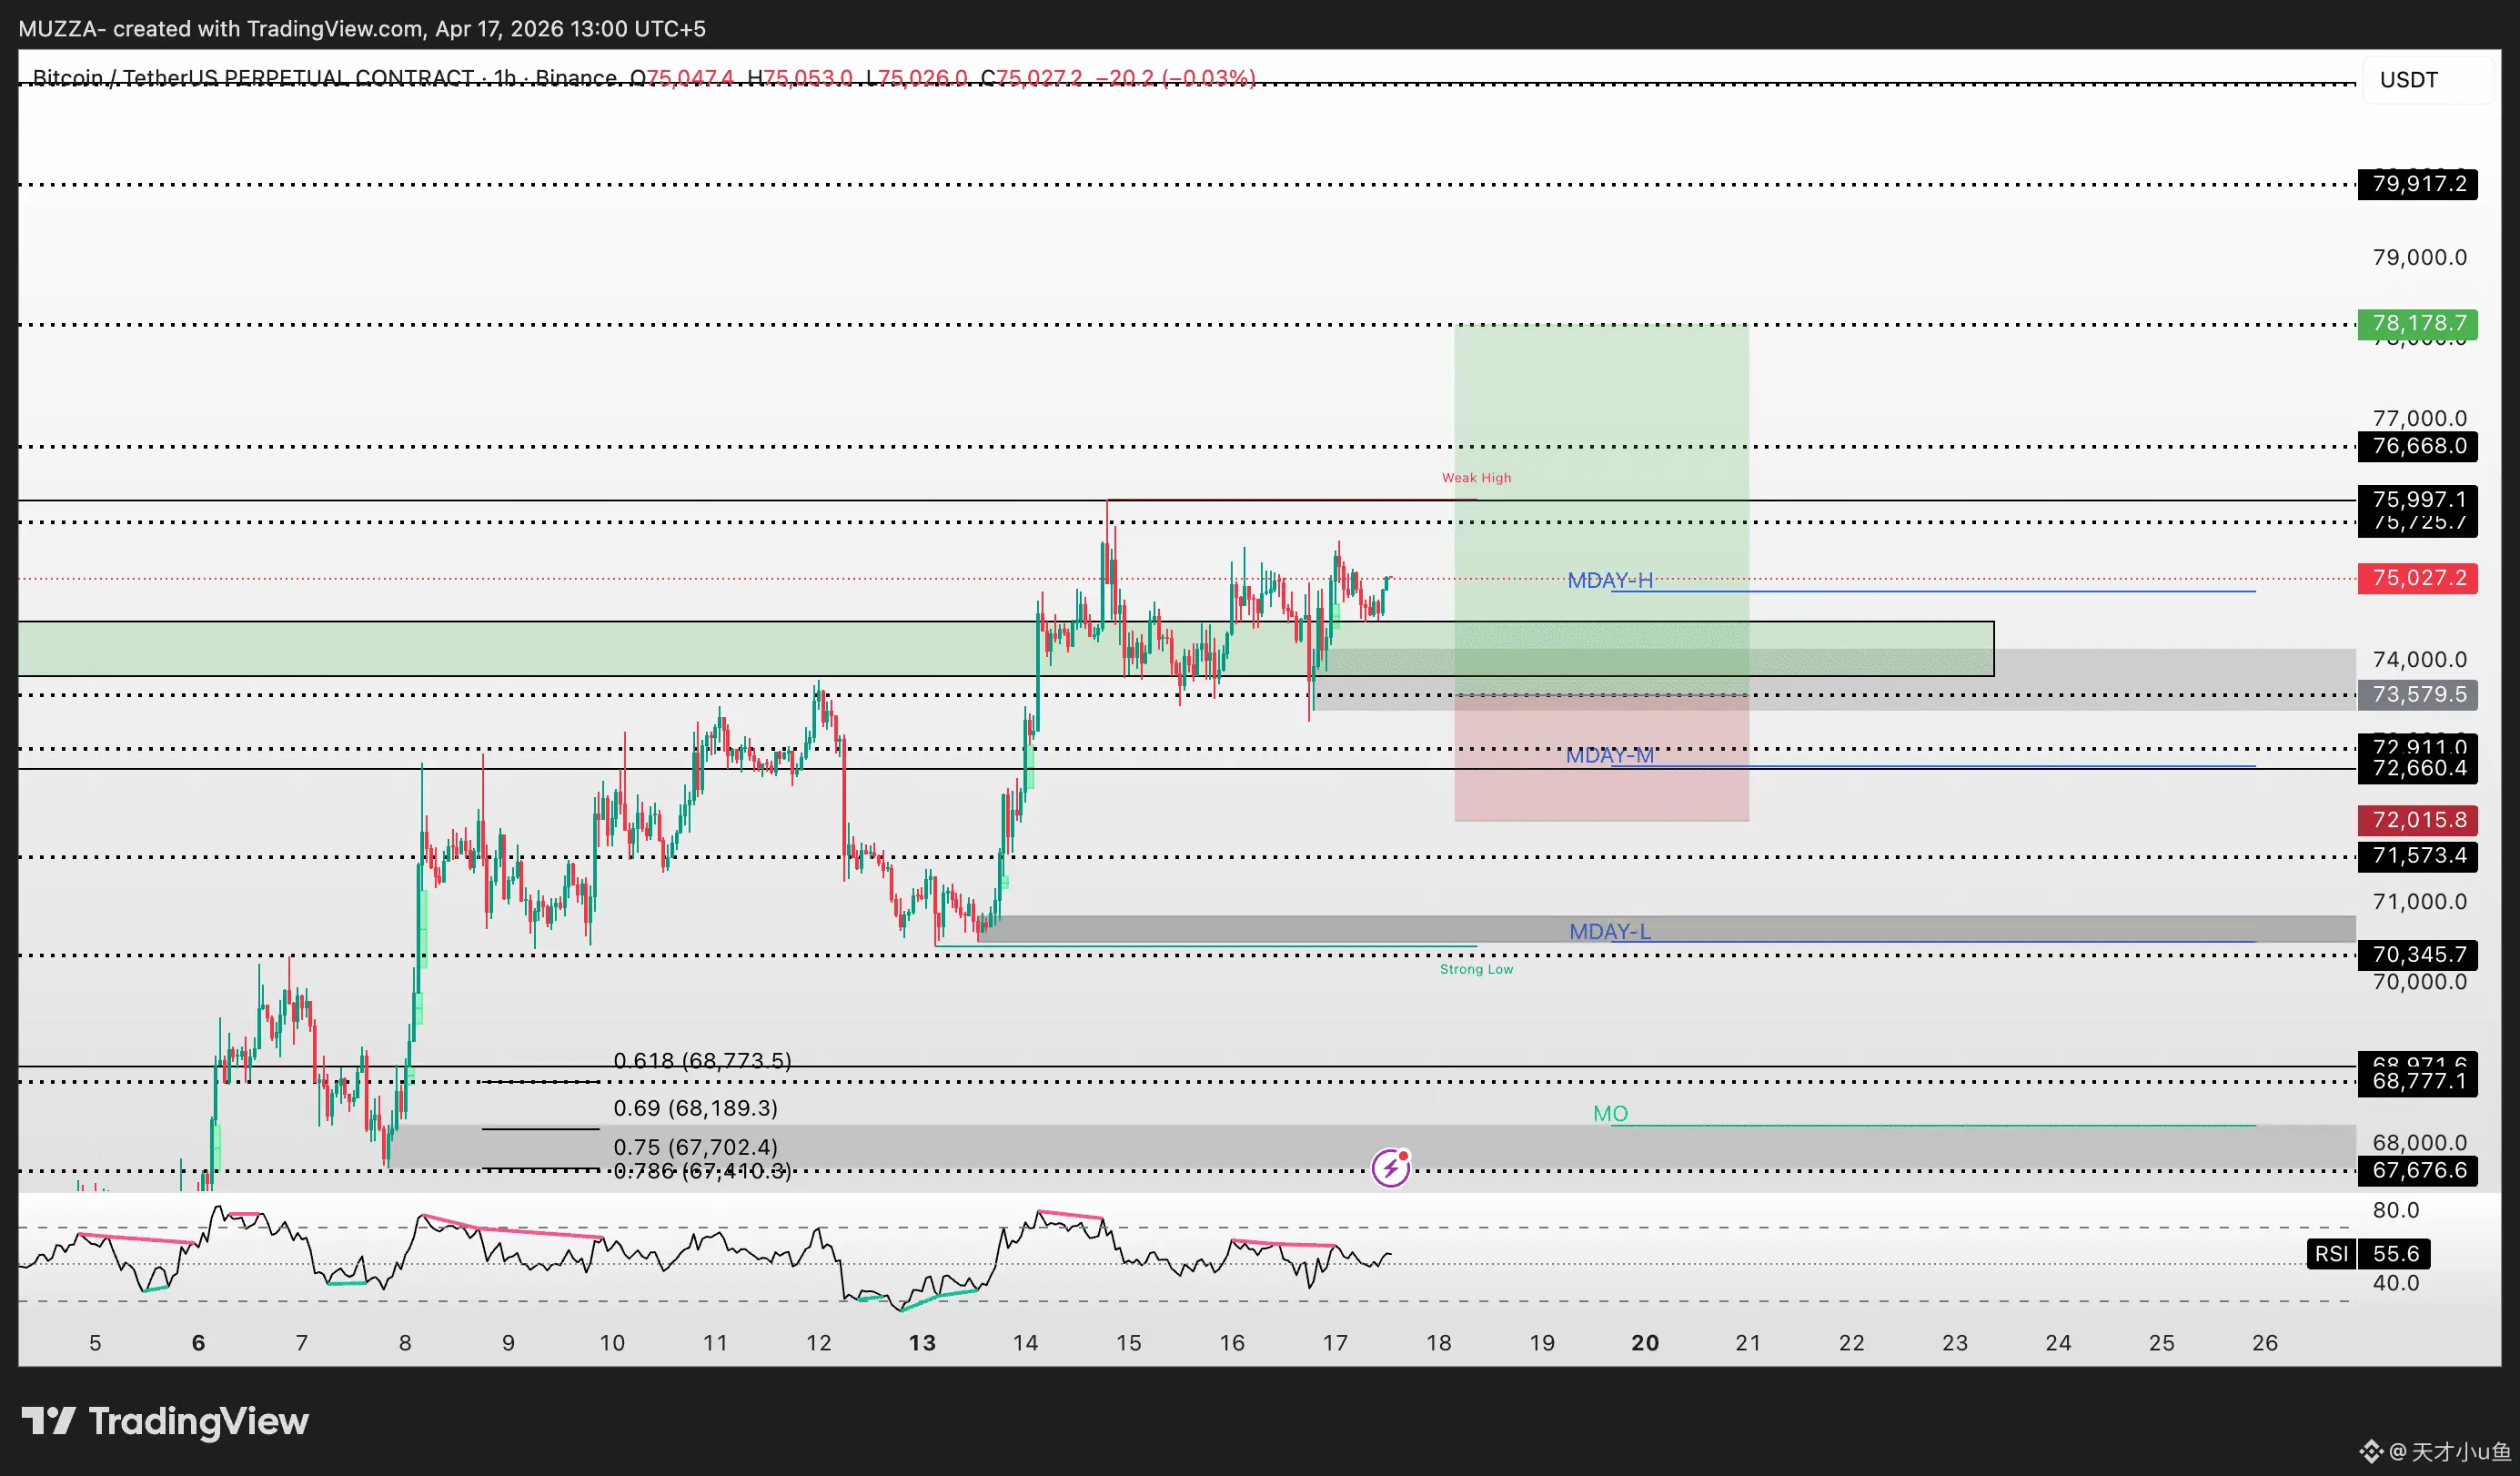Click the date 20 on the time axis
The width and height of the screenshot is (2520, 1476).
pos(1644,1343)
